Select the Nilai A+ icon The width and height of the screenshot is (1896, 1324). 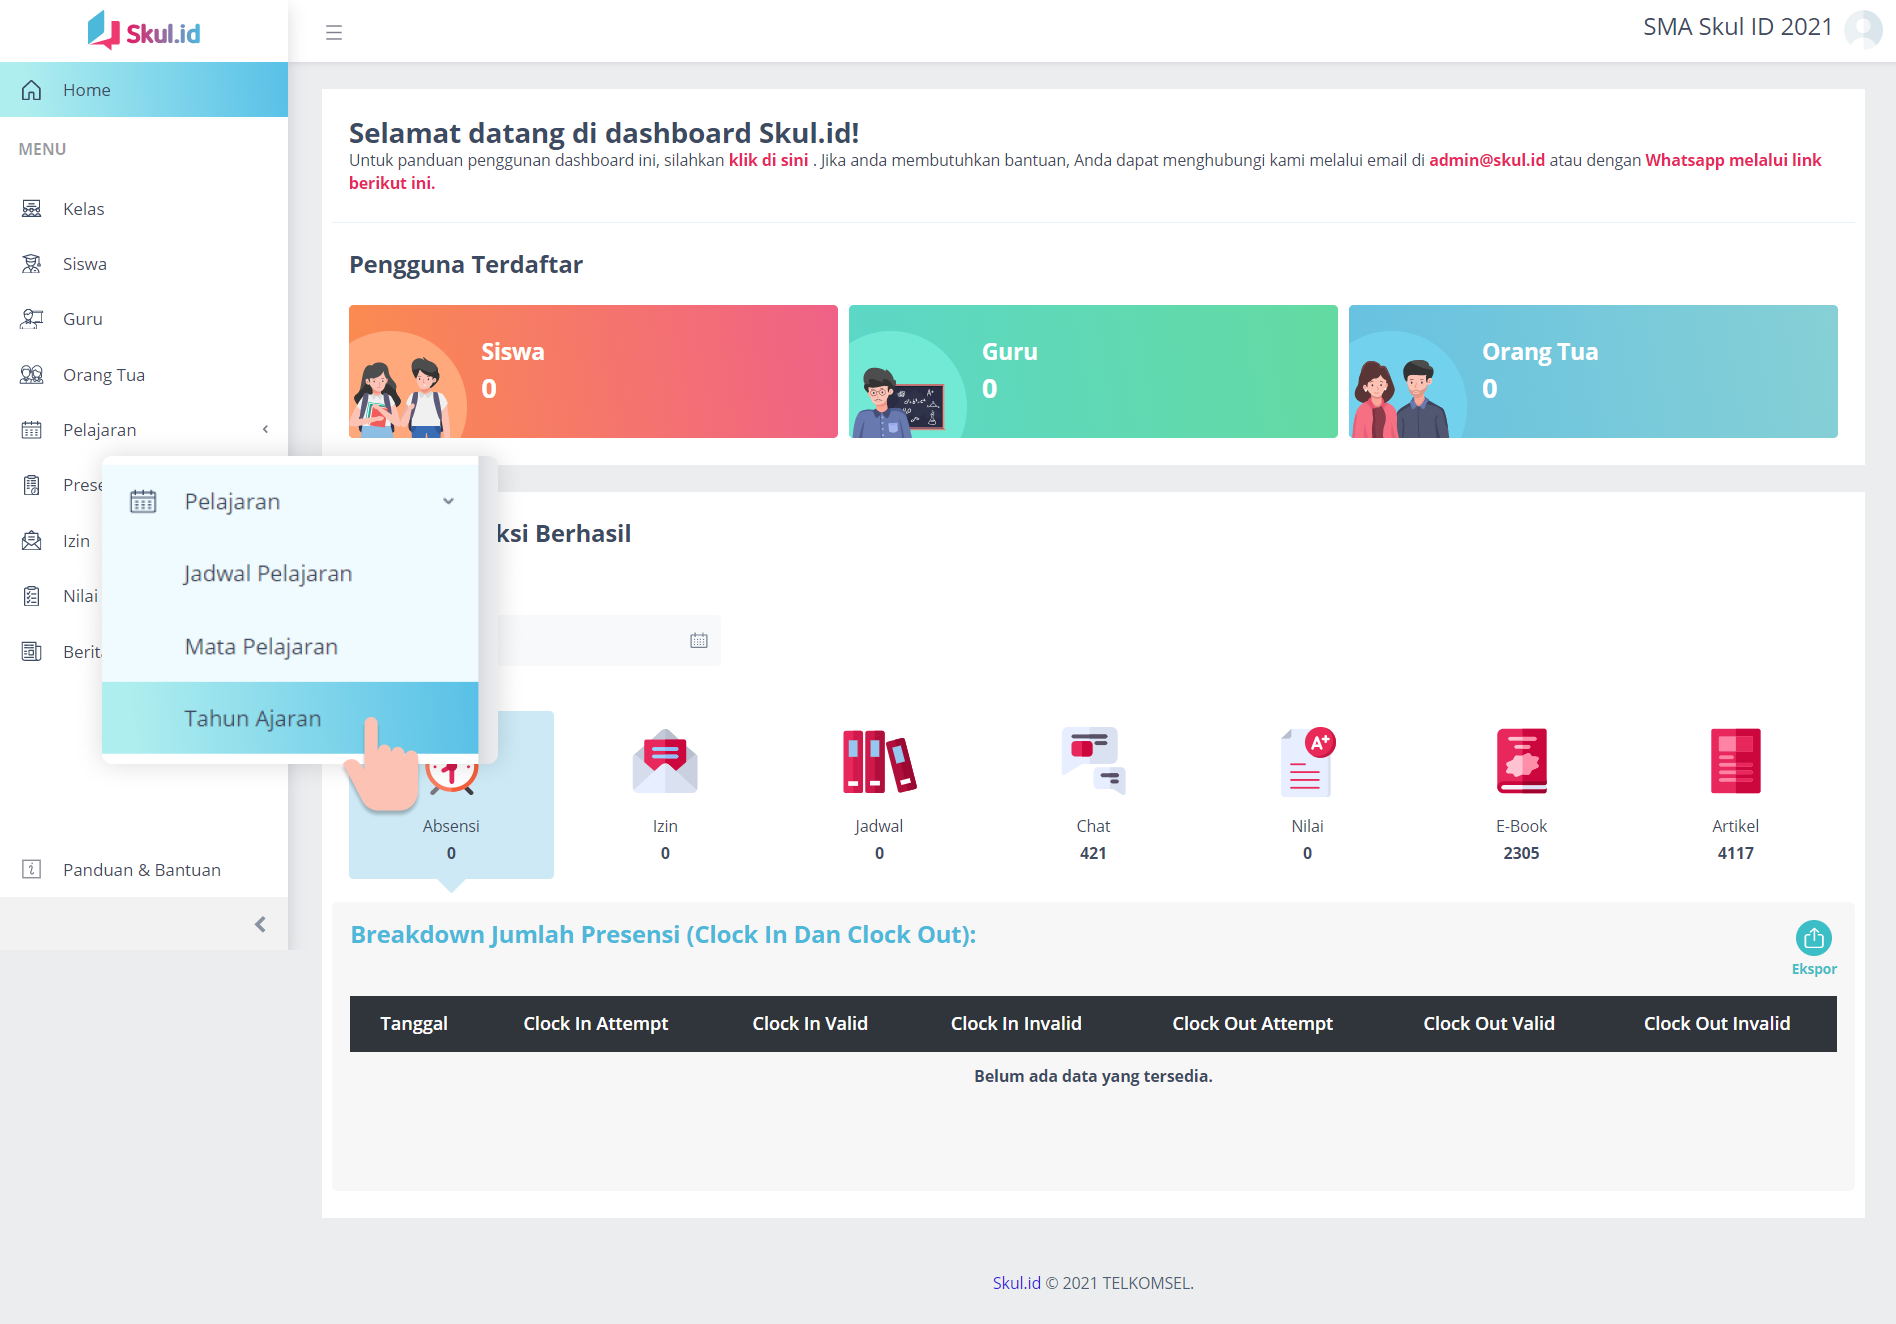coord(1307,762)
